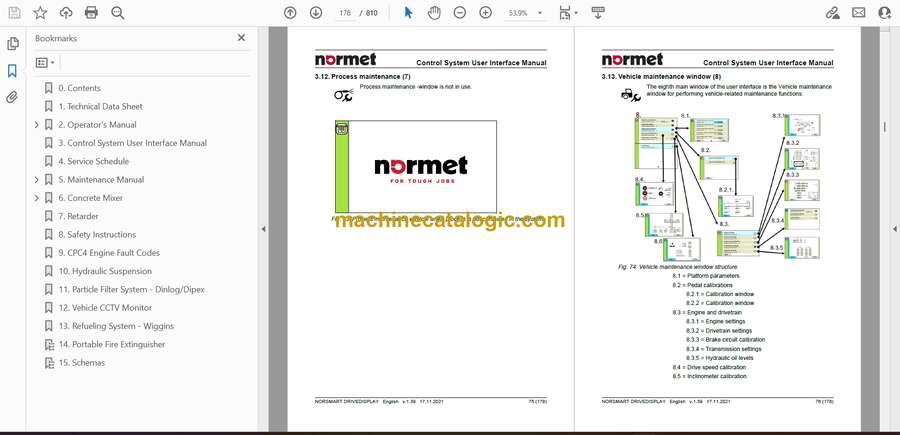Viewport: 900px width, 435px height.
Task: Print the document
Action: click(91, 13)
